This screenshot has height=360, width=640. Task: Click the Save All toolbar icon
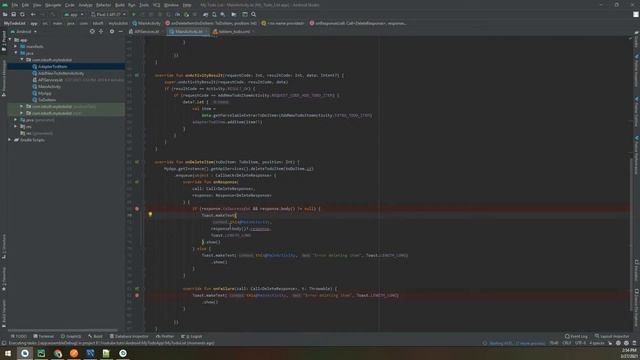tap(13, 14)
